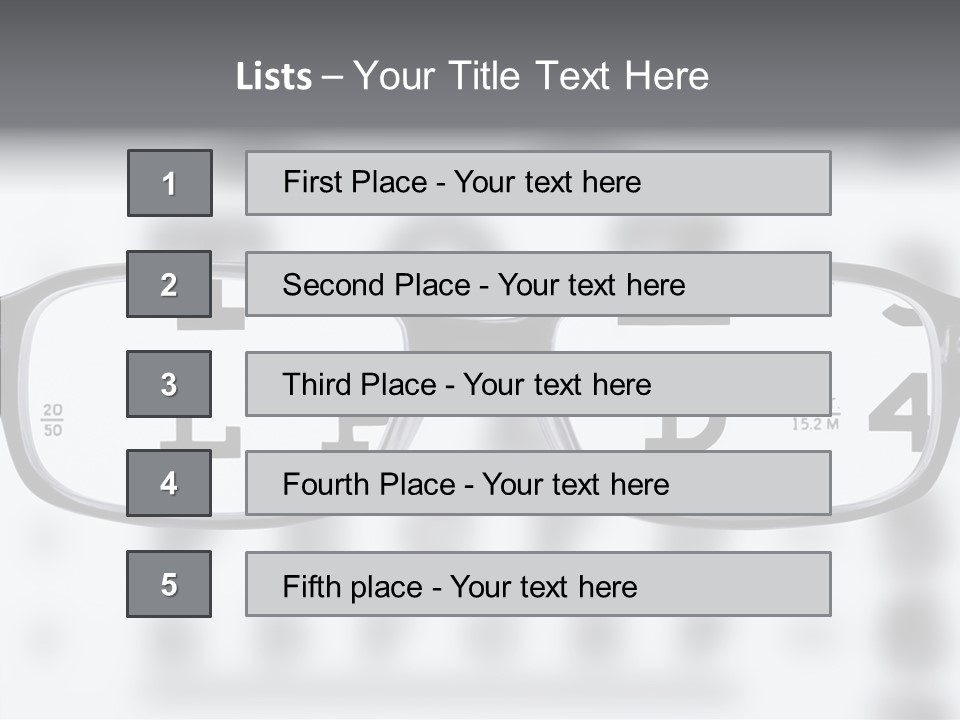The height and width of the screenshot is (720, 960).
Task: Select the number 2 box
Action: tap(169, 284)
